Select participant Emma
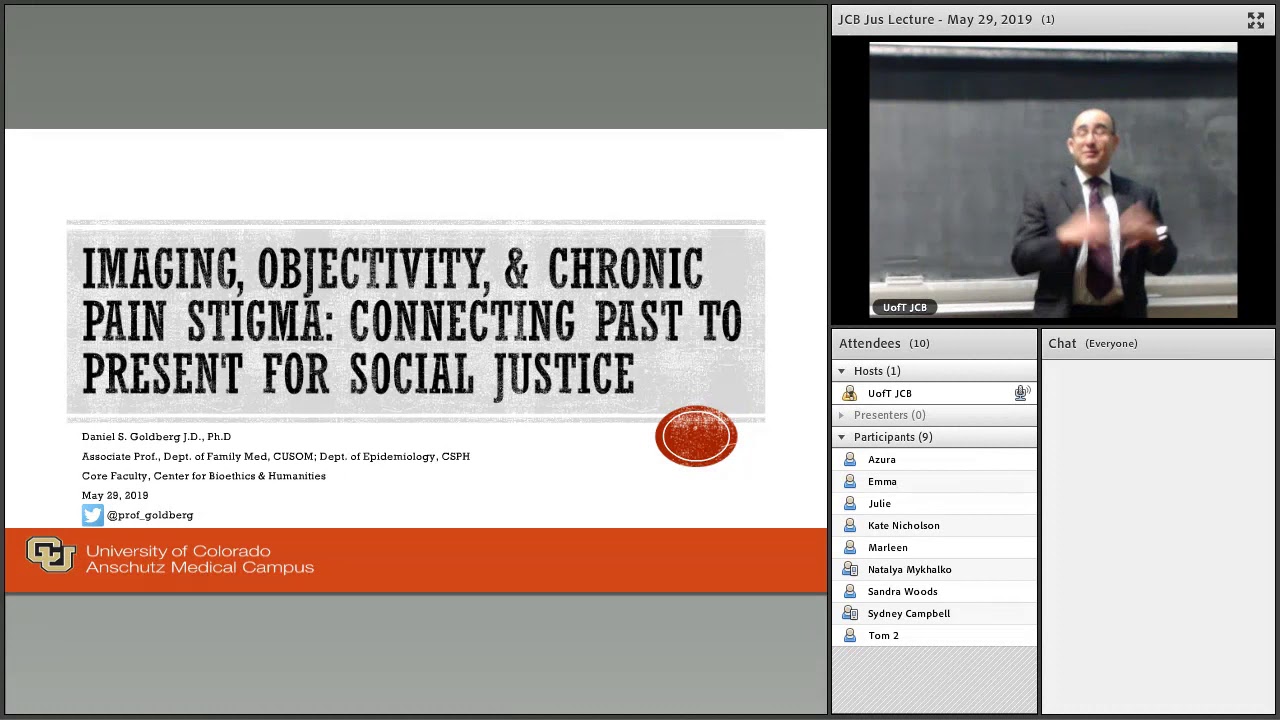This screenshot has height=720, width=1280. (x=934, y=481)
